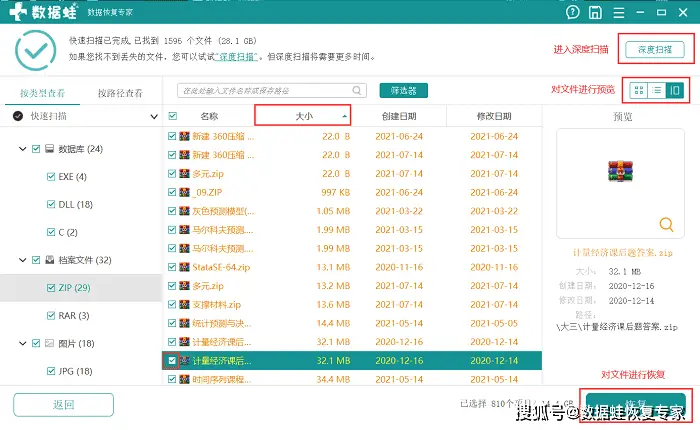The height and width of the screenshot is (430, 700).
Task: Click the save scan result icon
Action: (x=595, y=13)
